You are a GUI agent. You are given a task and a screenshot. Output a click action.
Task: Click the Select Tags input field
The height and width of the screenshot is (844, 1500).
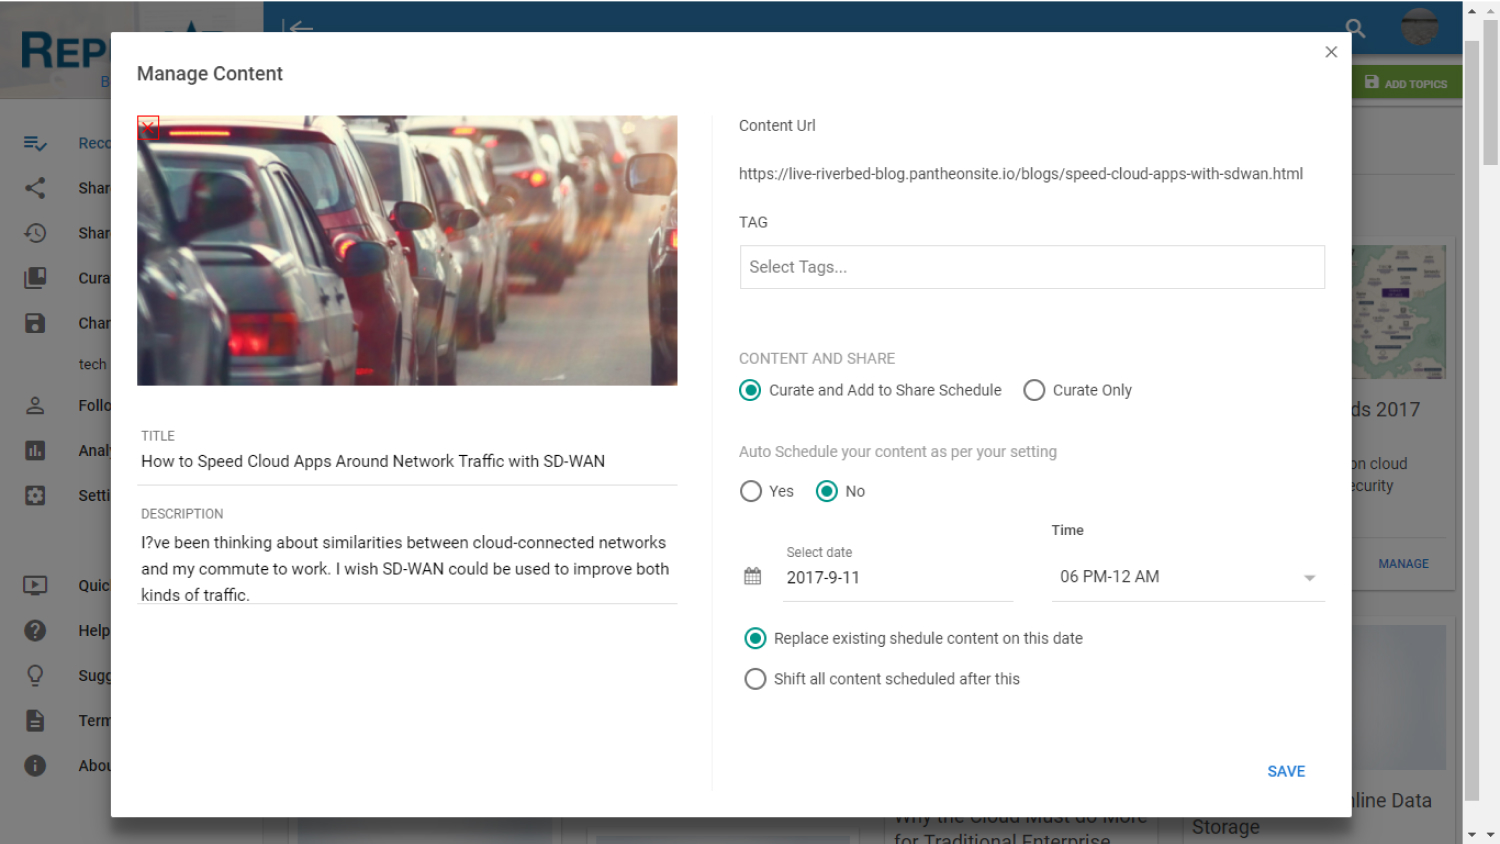pos(1032,267)
